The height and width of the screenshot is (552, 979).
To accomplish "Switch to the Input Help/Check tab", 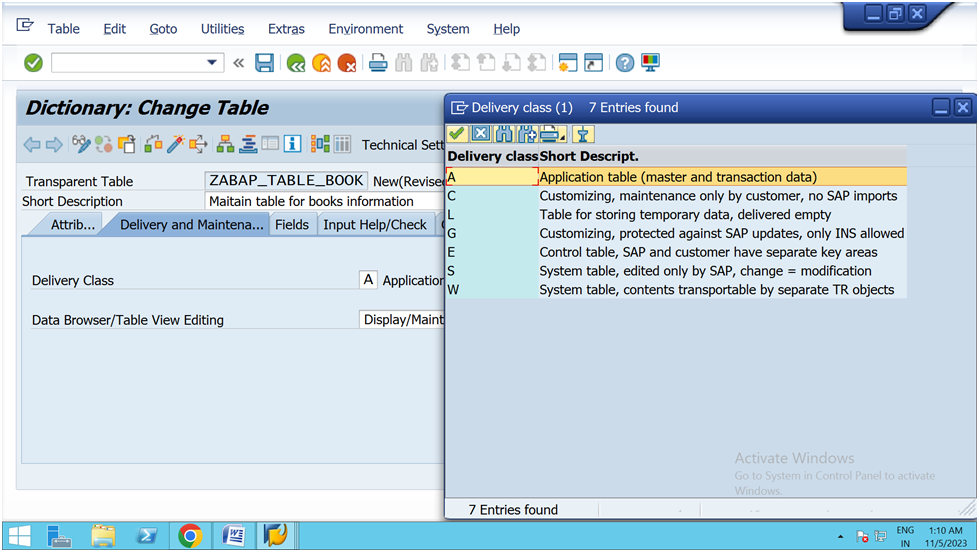I will [x=375, y=225].
